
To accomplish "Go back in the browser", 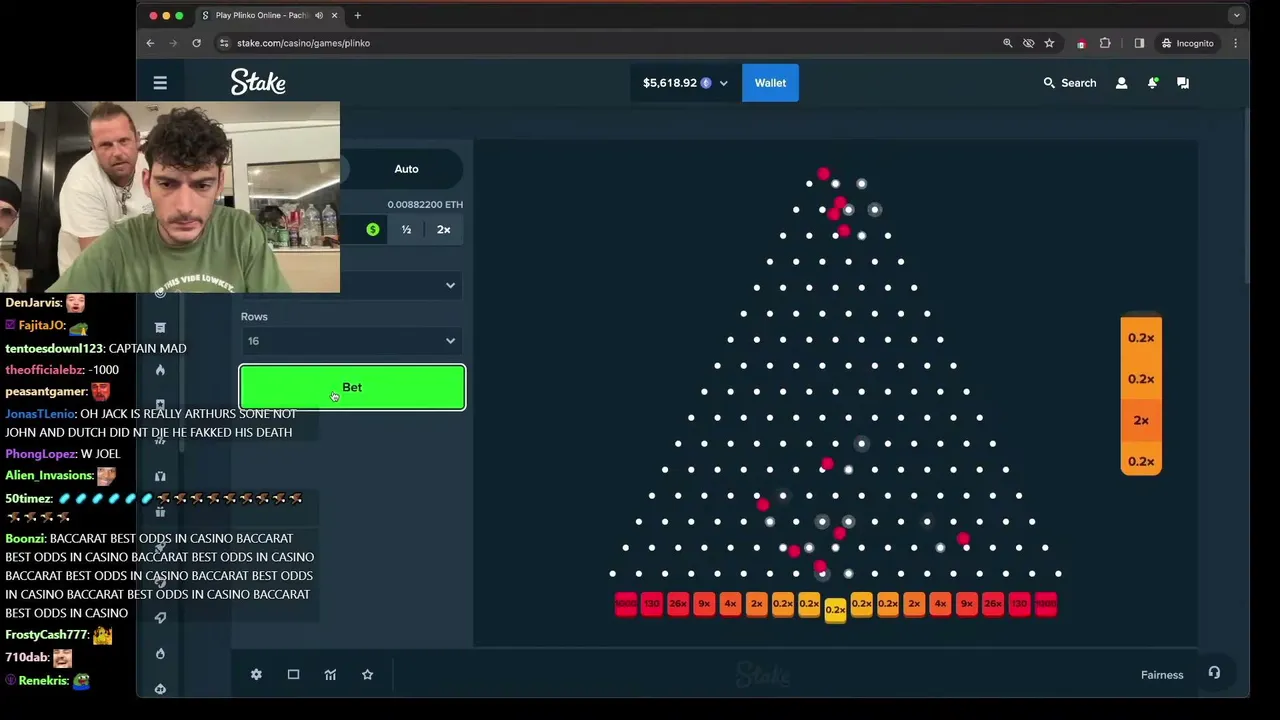I will click(x=150, y=43).
